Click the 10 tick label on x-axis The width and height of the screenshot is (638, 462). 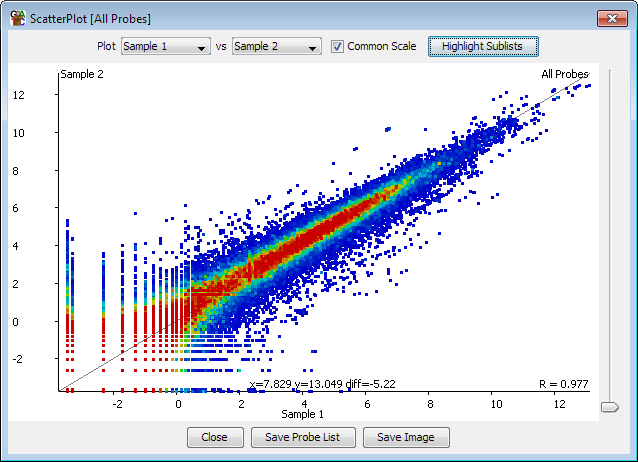pos(496,403)
